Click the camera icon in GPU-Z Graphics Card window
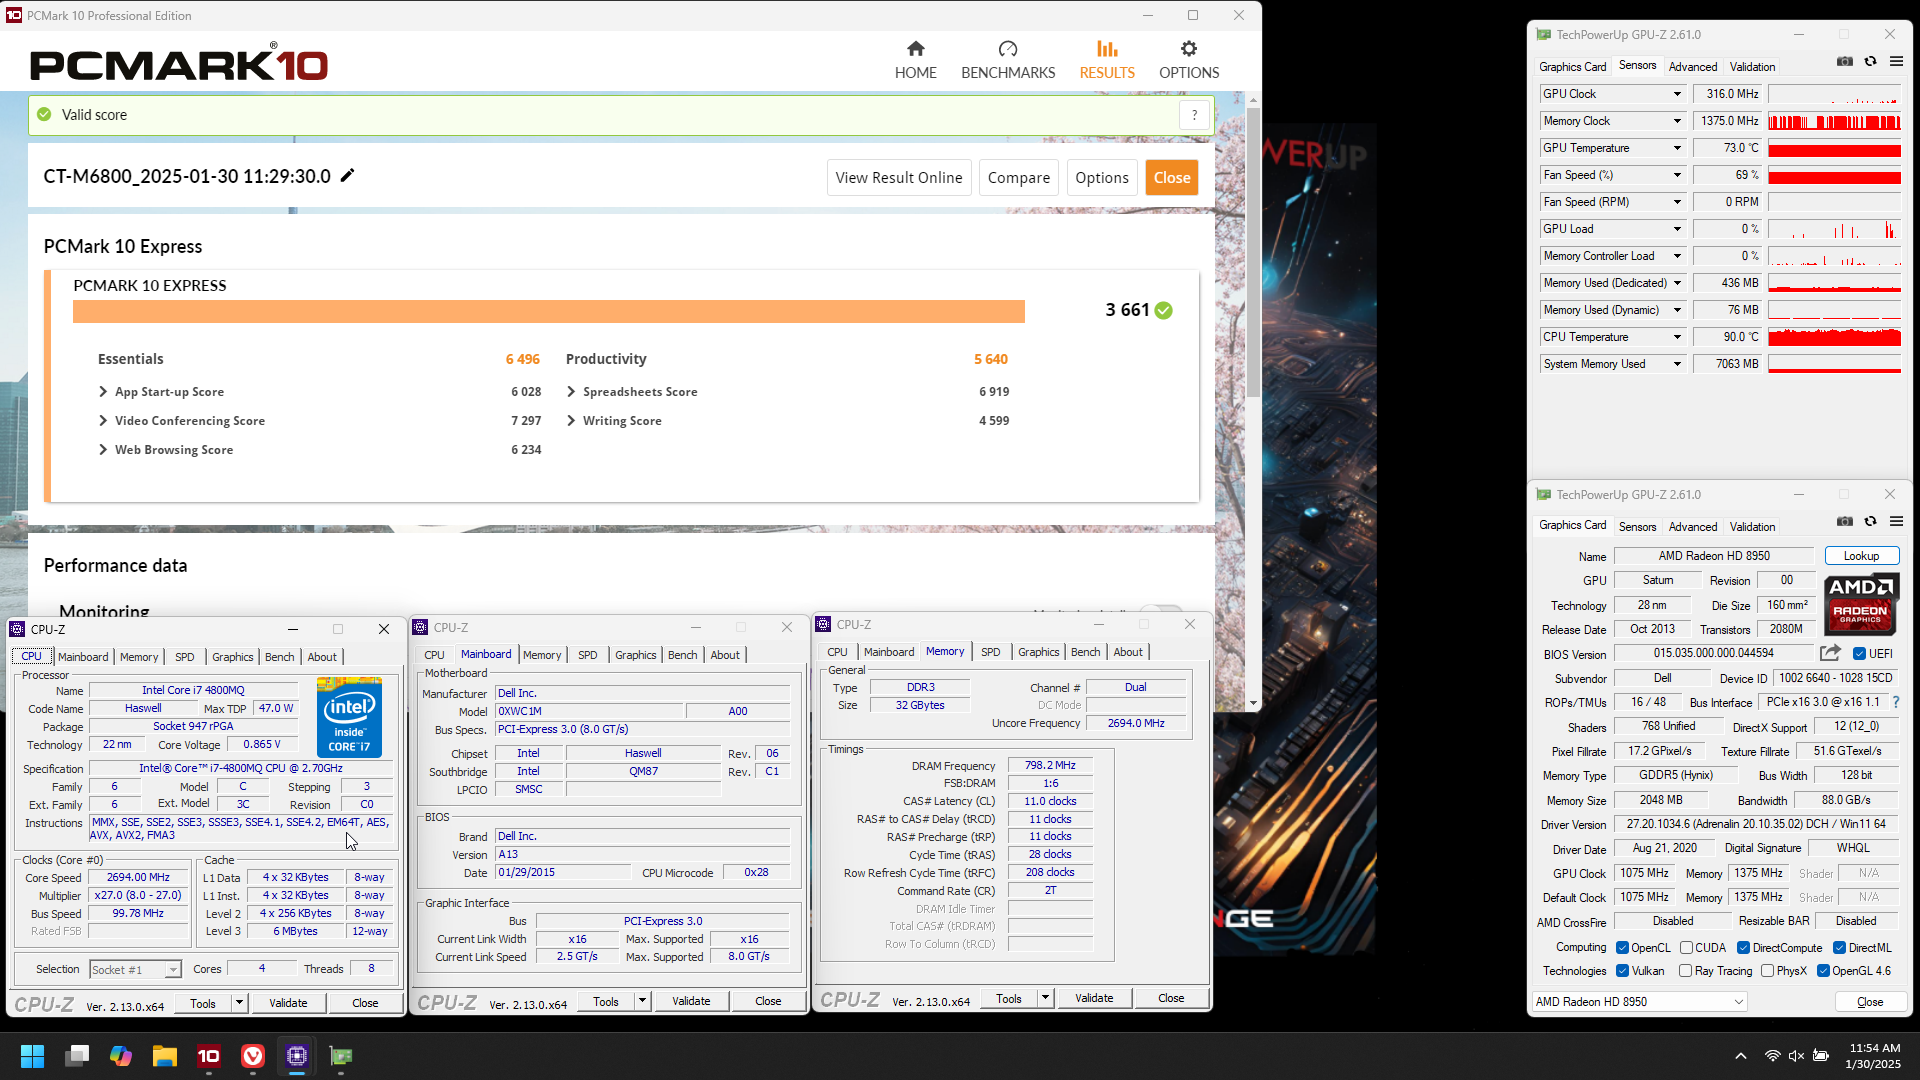The image size is (1920, 1080). (x=1845, y=522)
